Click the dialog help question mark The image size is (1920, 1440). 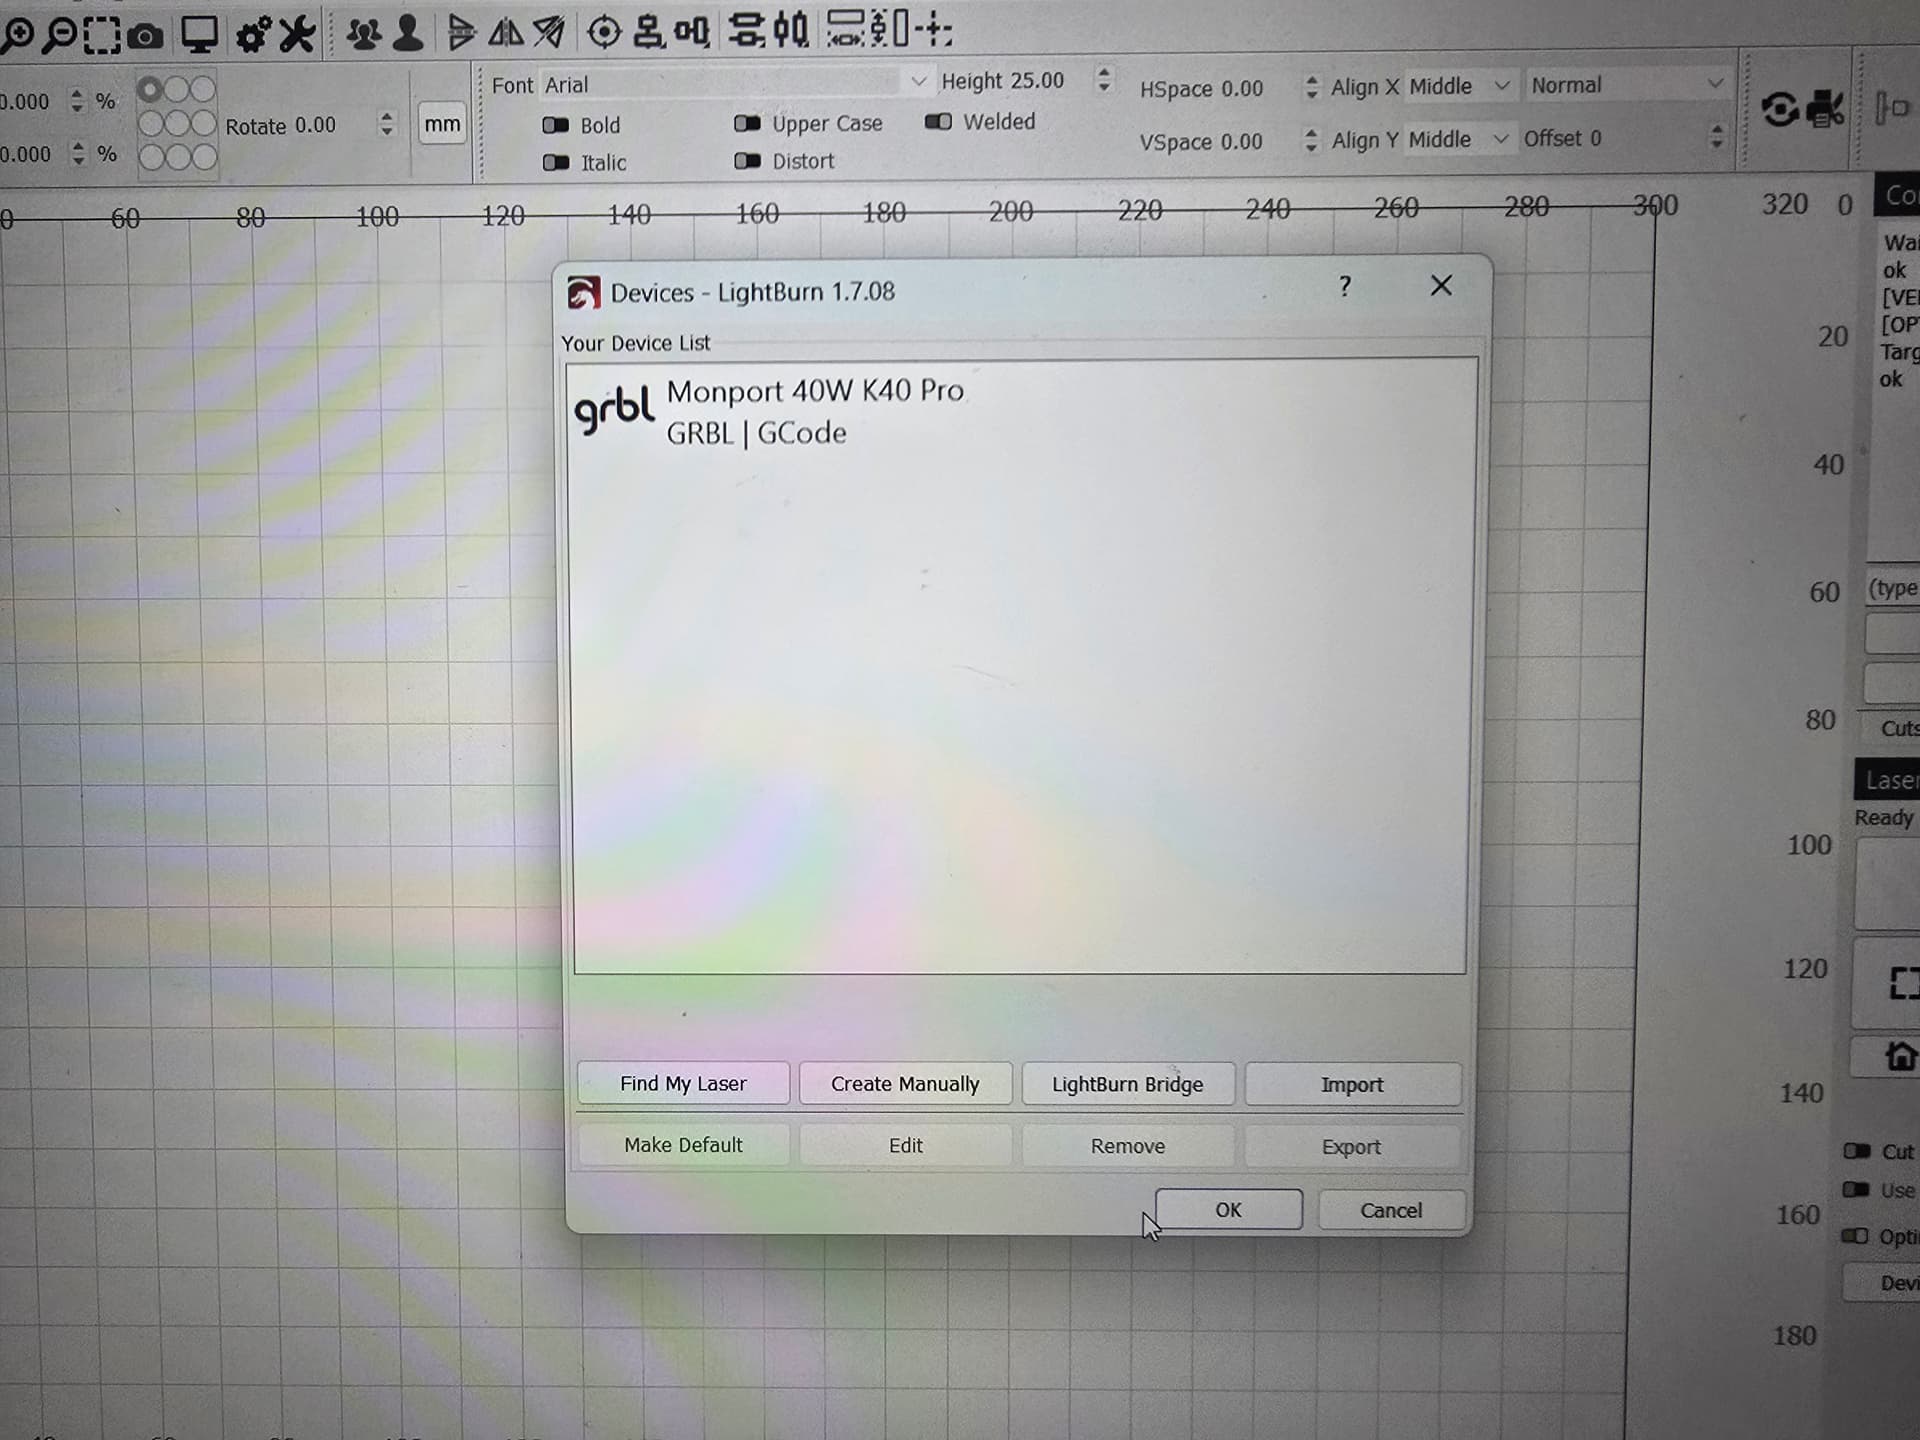point(1345,287)
